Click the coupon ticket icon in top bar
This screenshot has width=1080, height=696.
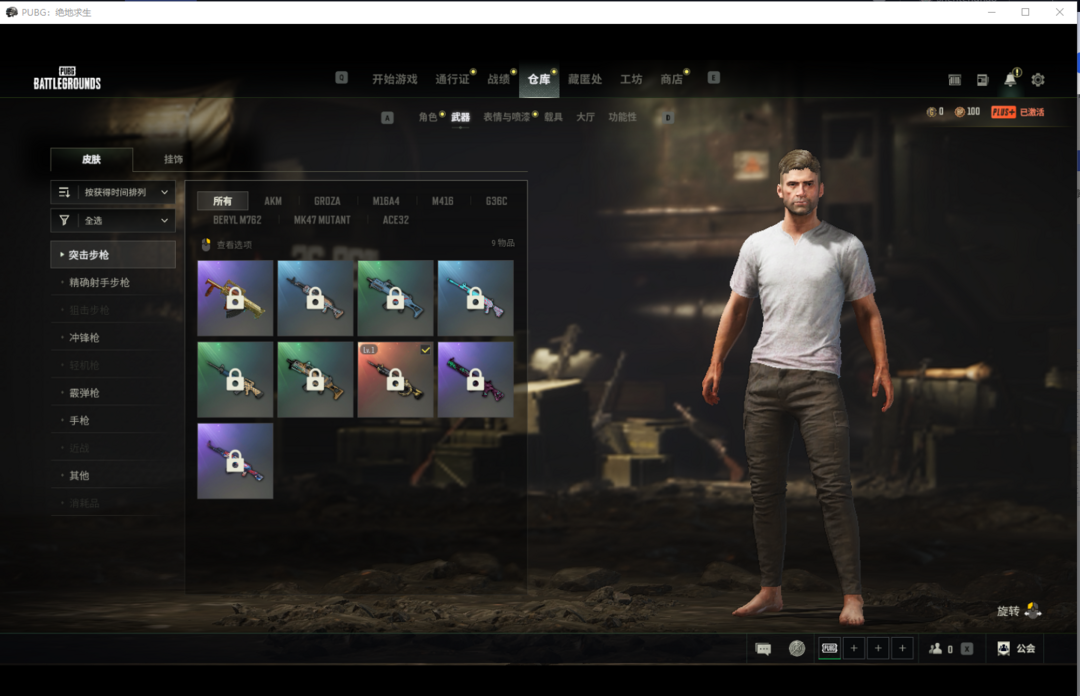point(954,80)
